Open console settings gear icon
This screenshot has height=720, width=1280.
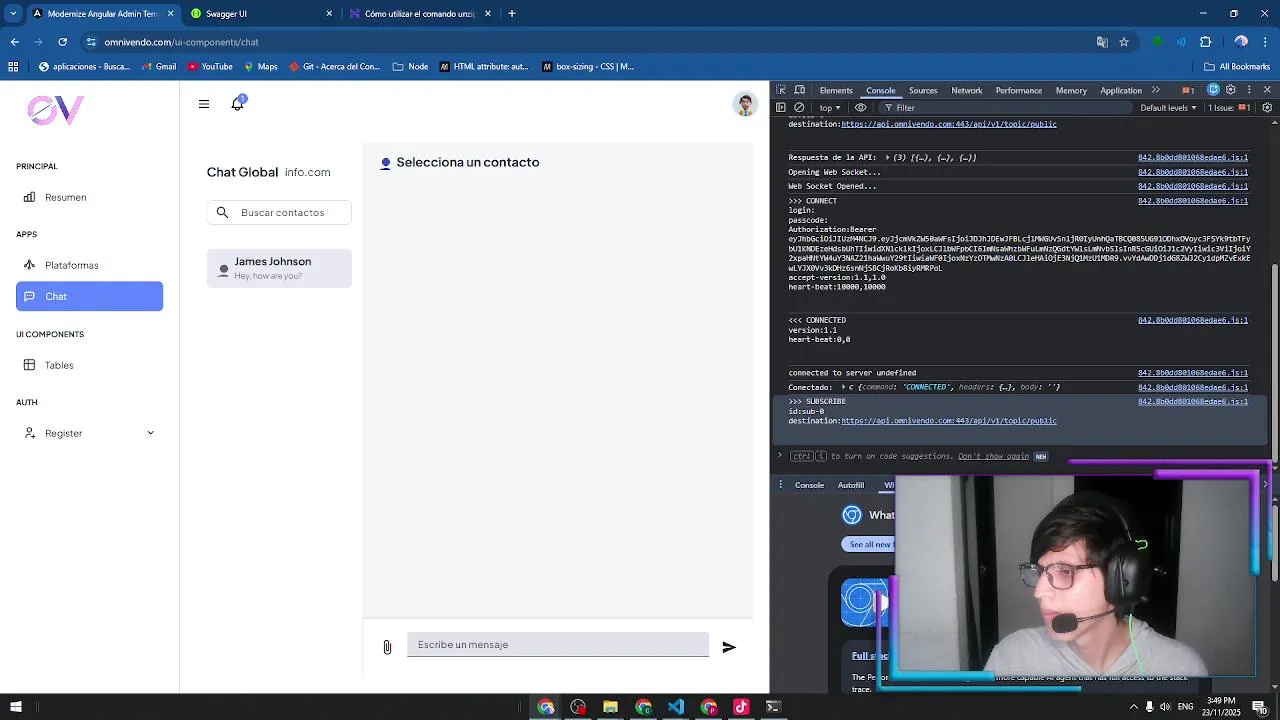pyautogui.click(x=1267, y=107)
